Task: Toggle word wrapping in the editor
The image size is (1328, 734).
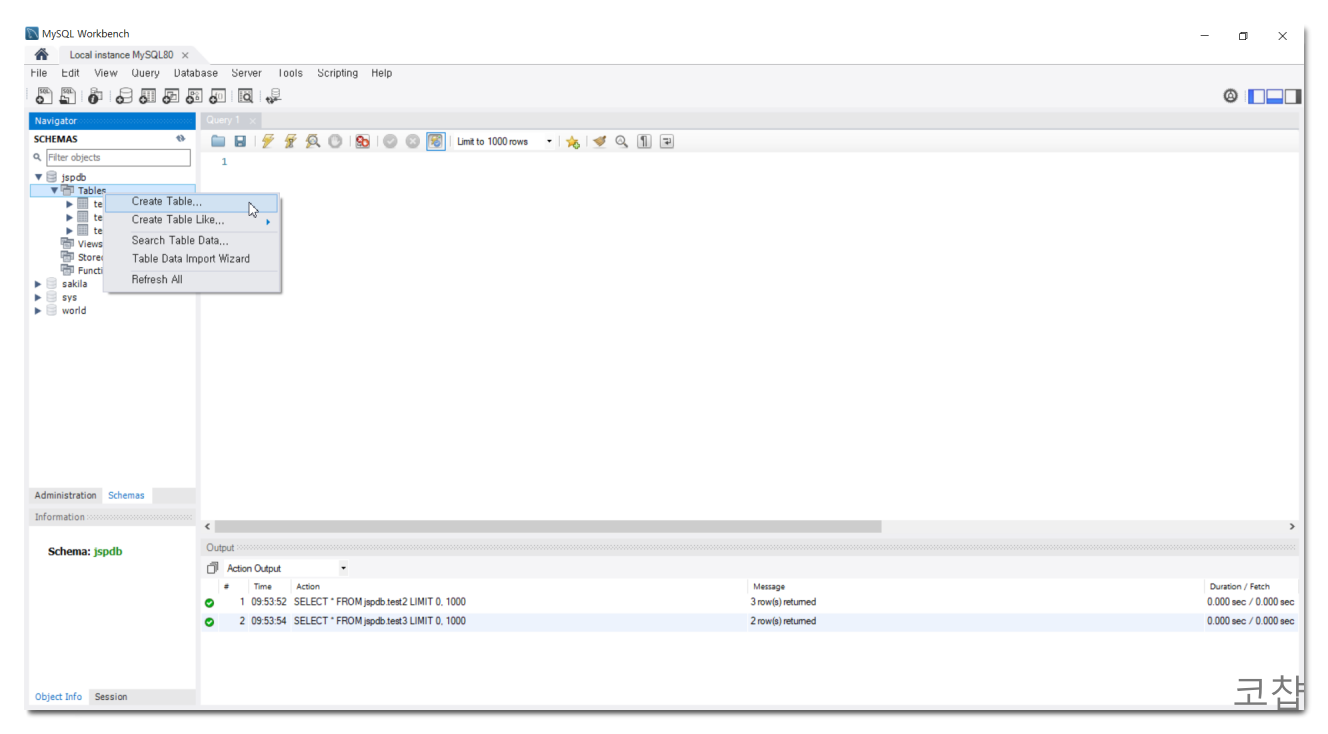Action: 667,142
